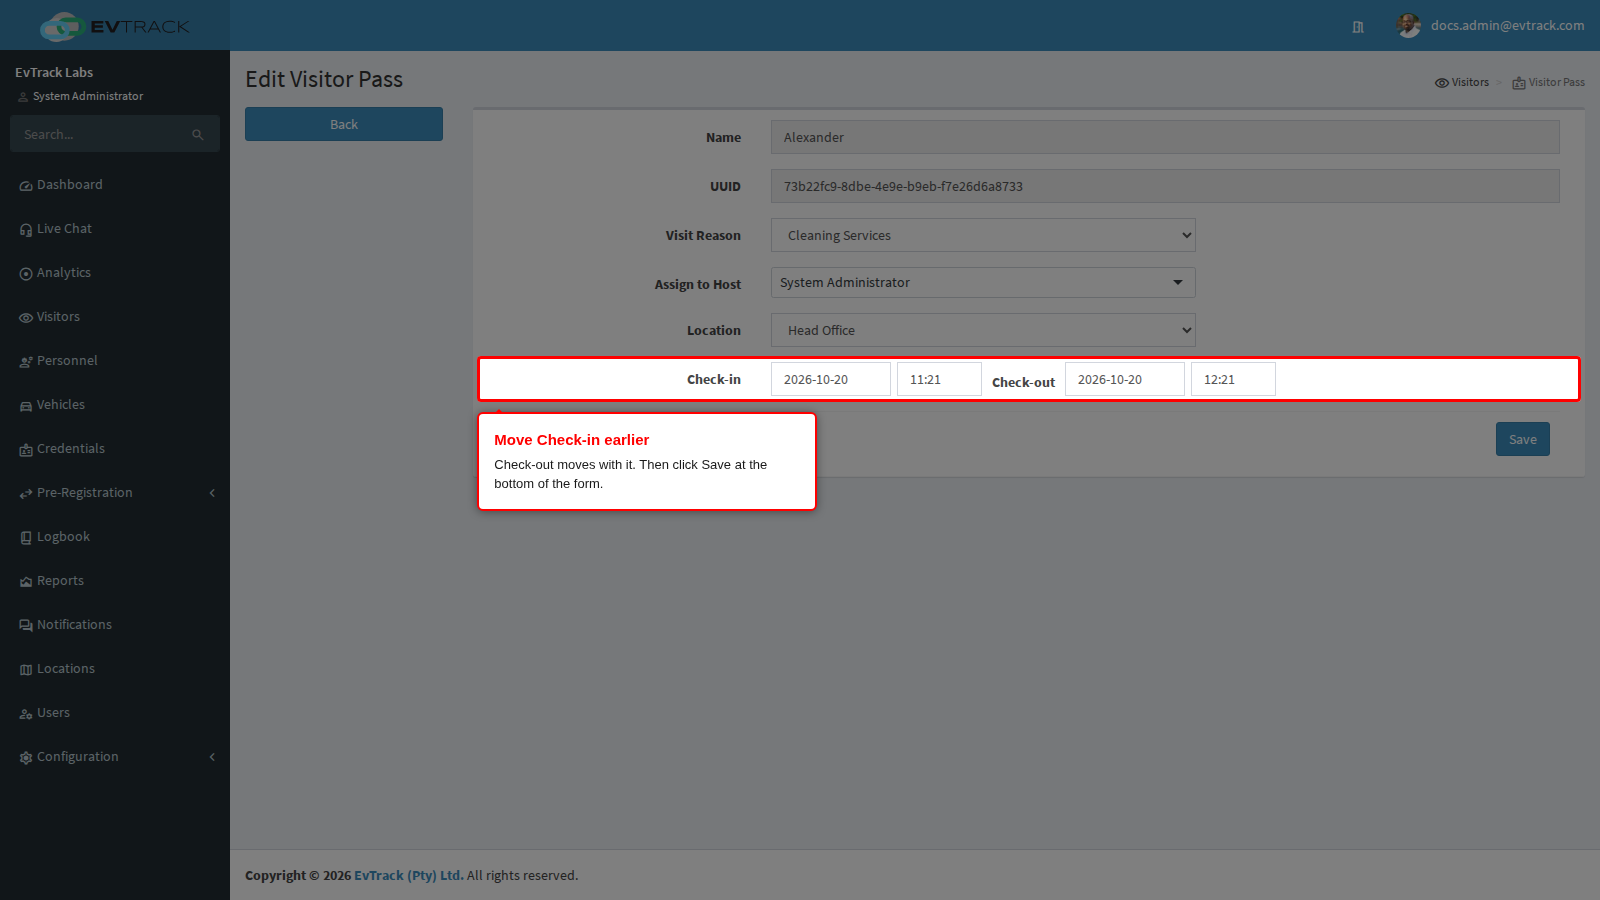Click the EvTrack logo

point(115,26)
